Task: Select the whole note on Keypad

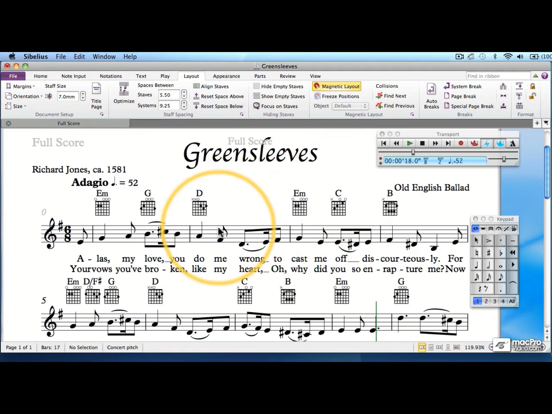Action: (501, 265)
